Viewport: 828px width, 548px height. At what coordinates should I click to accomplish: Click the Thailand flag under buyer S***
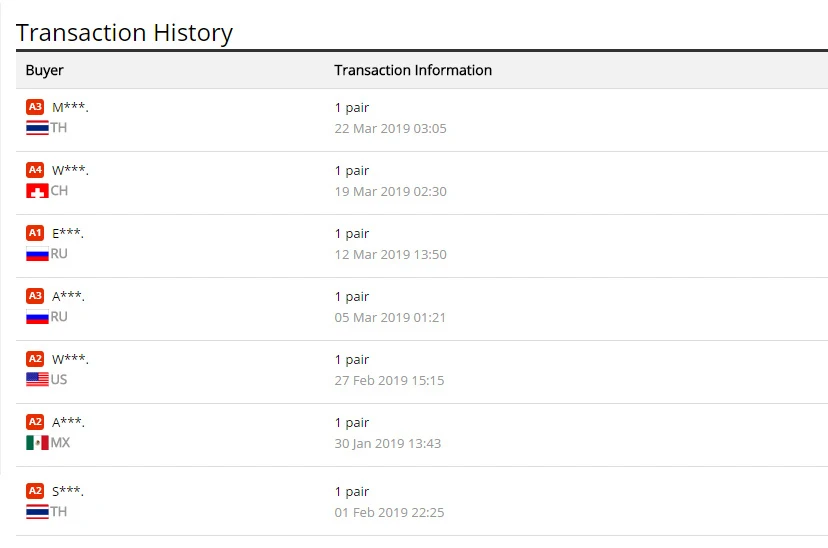point(37,512)
